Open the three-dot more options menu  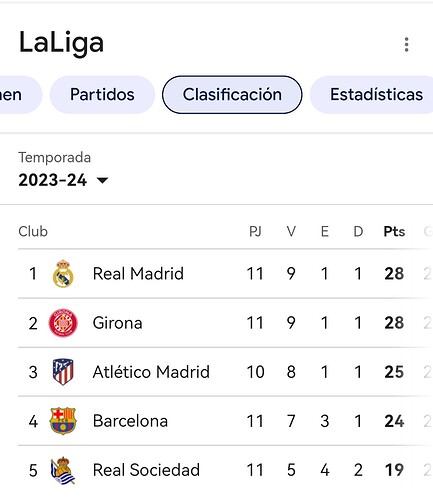406,44
